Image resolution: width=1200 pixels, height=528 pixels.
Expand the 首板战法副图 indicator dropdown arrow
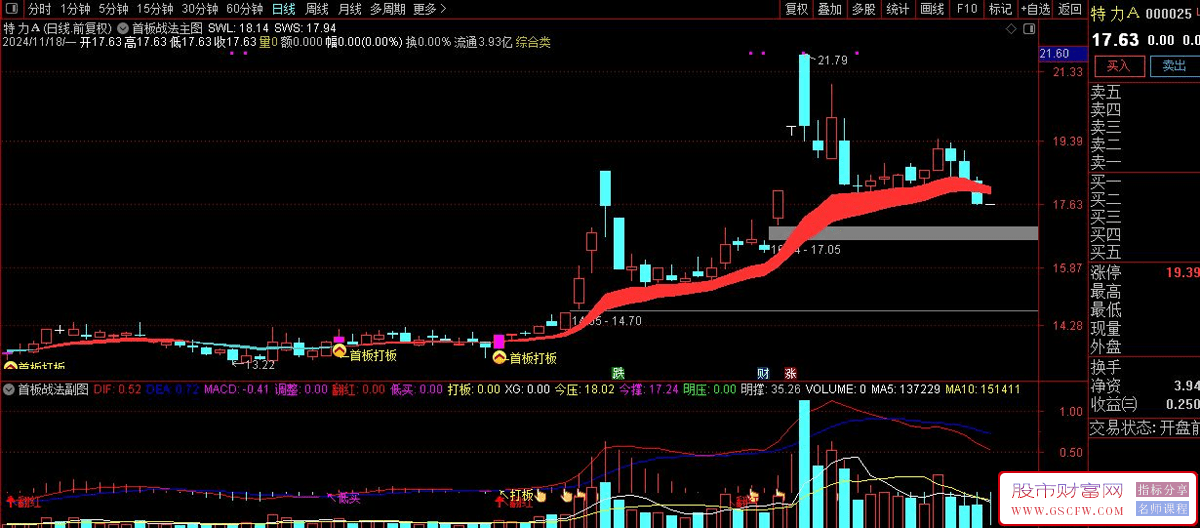point(9,388)
